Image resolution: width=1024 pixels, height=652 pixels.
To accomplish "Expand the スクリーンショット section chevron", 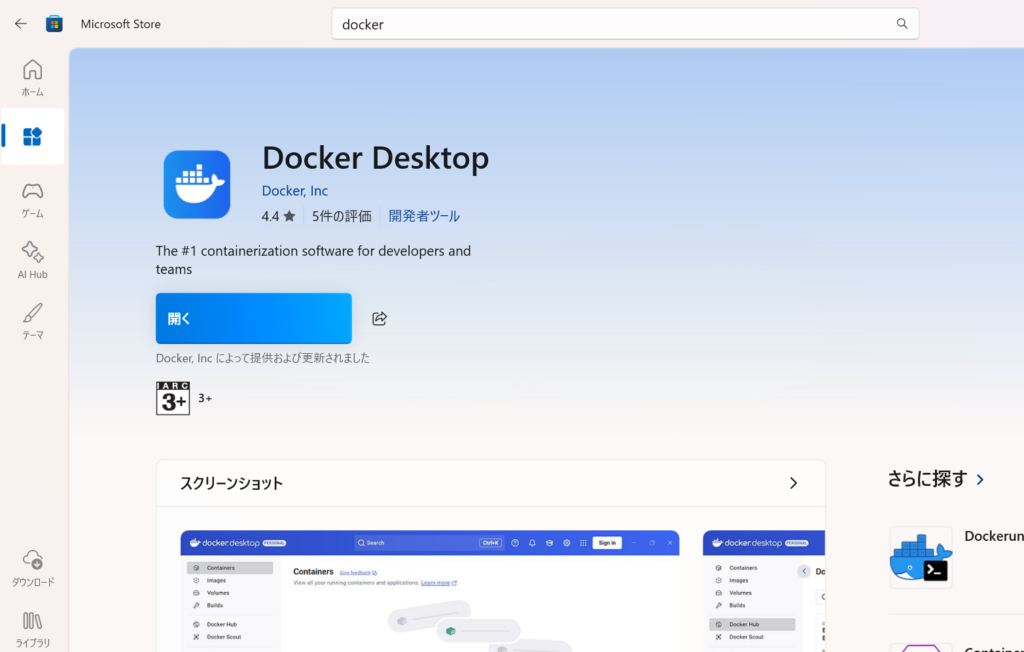I will tap(793, 483).
